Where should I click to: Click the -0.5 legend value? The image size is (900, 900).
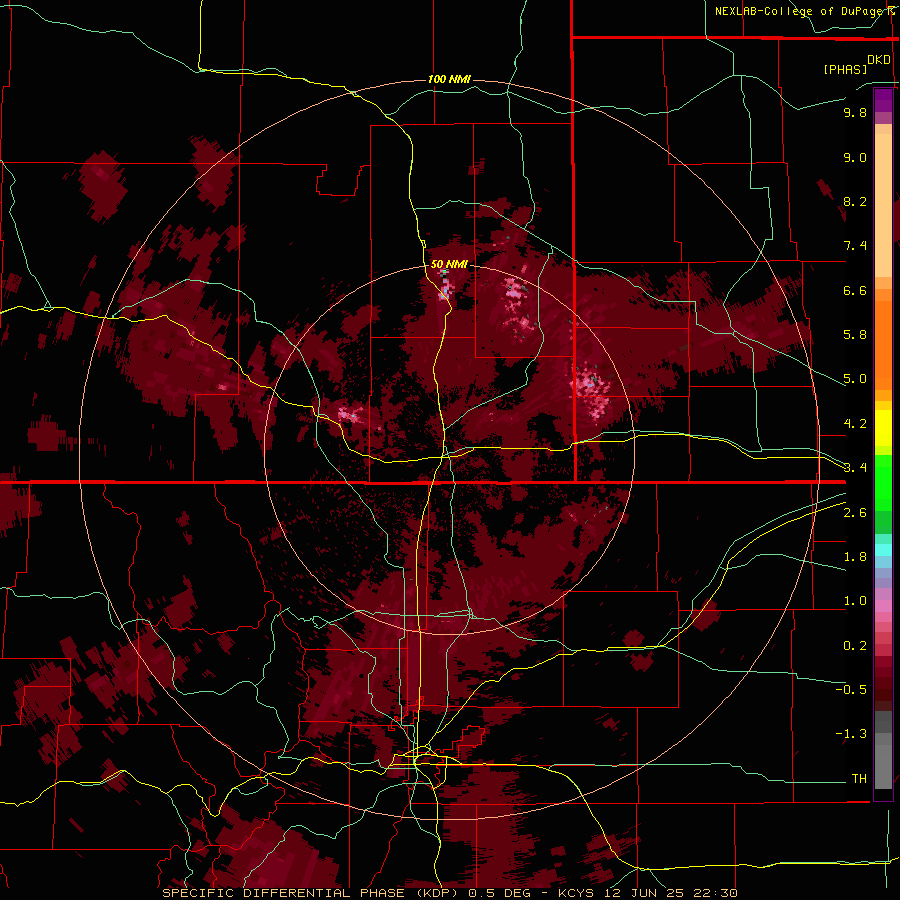pos(851,690)
